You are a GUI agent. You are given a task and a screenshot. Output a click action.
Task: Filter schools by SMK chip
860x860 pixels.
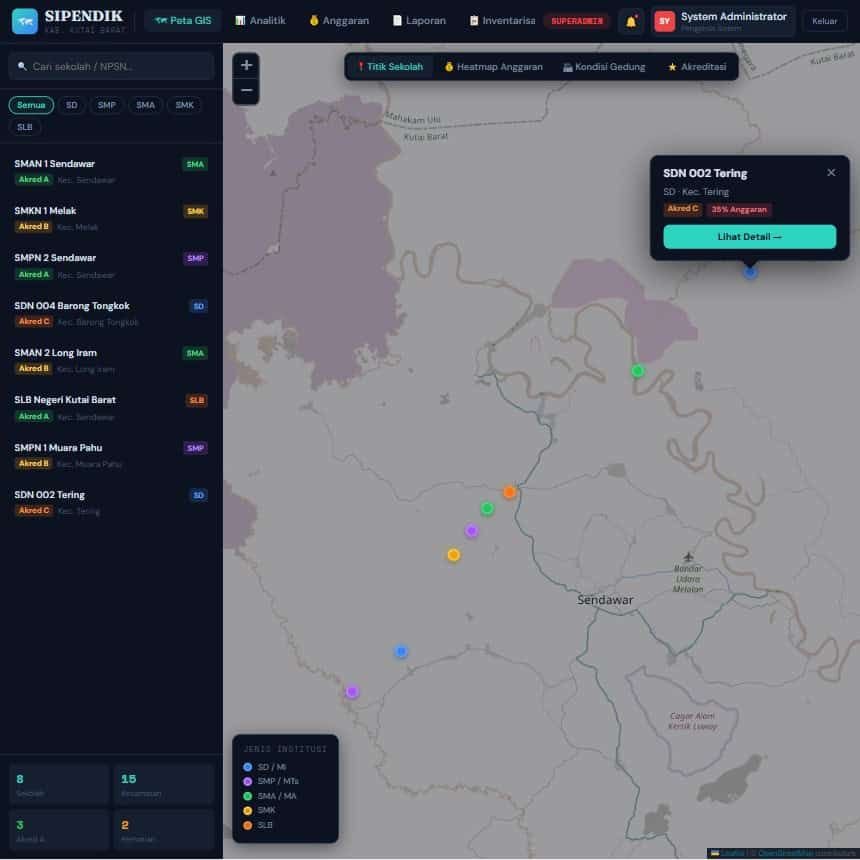pyautogui.click(x=184, y=105)
